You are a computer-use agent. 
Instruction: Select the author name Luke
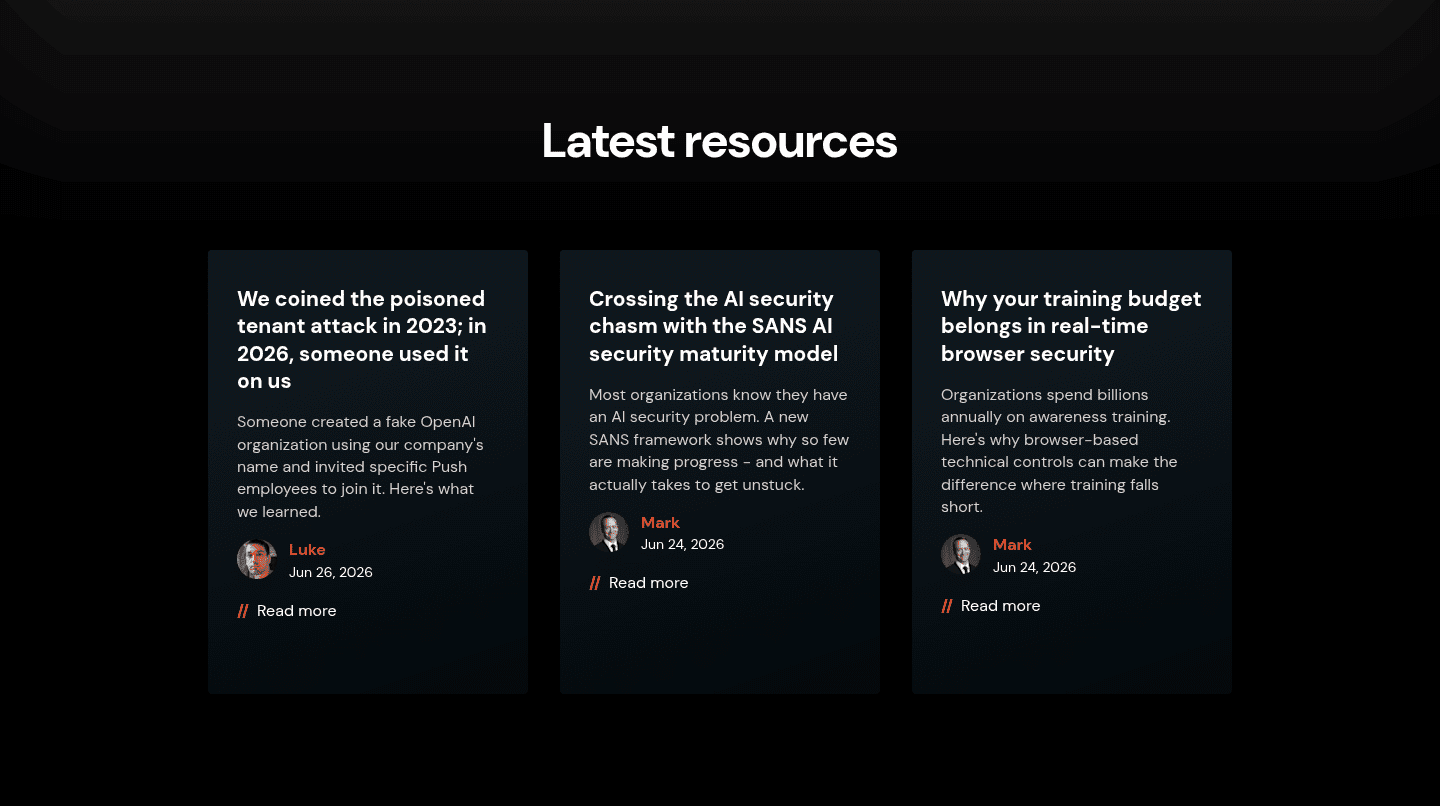307,550
